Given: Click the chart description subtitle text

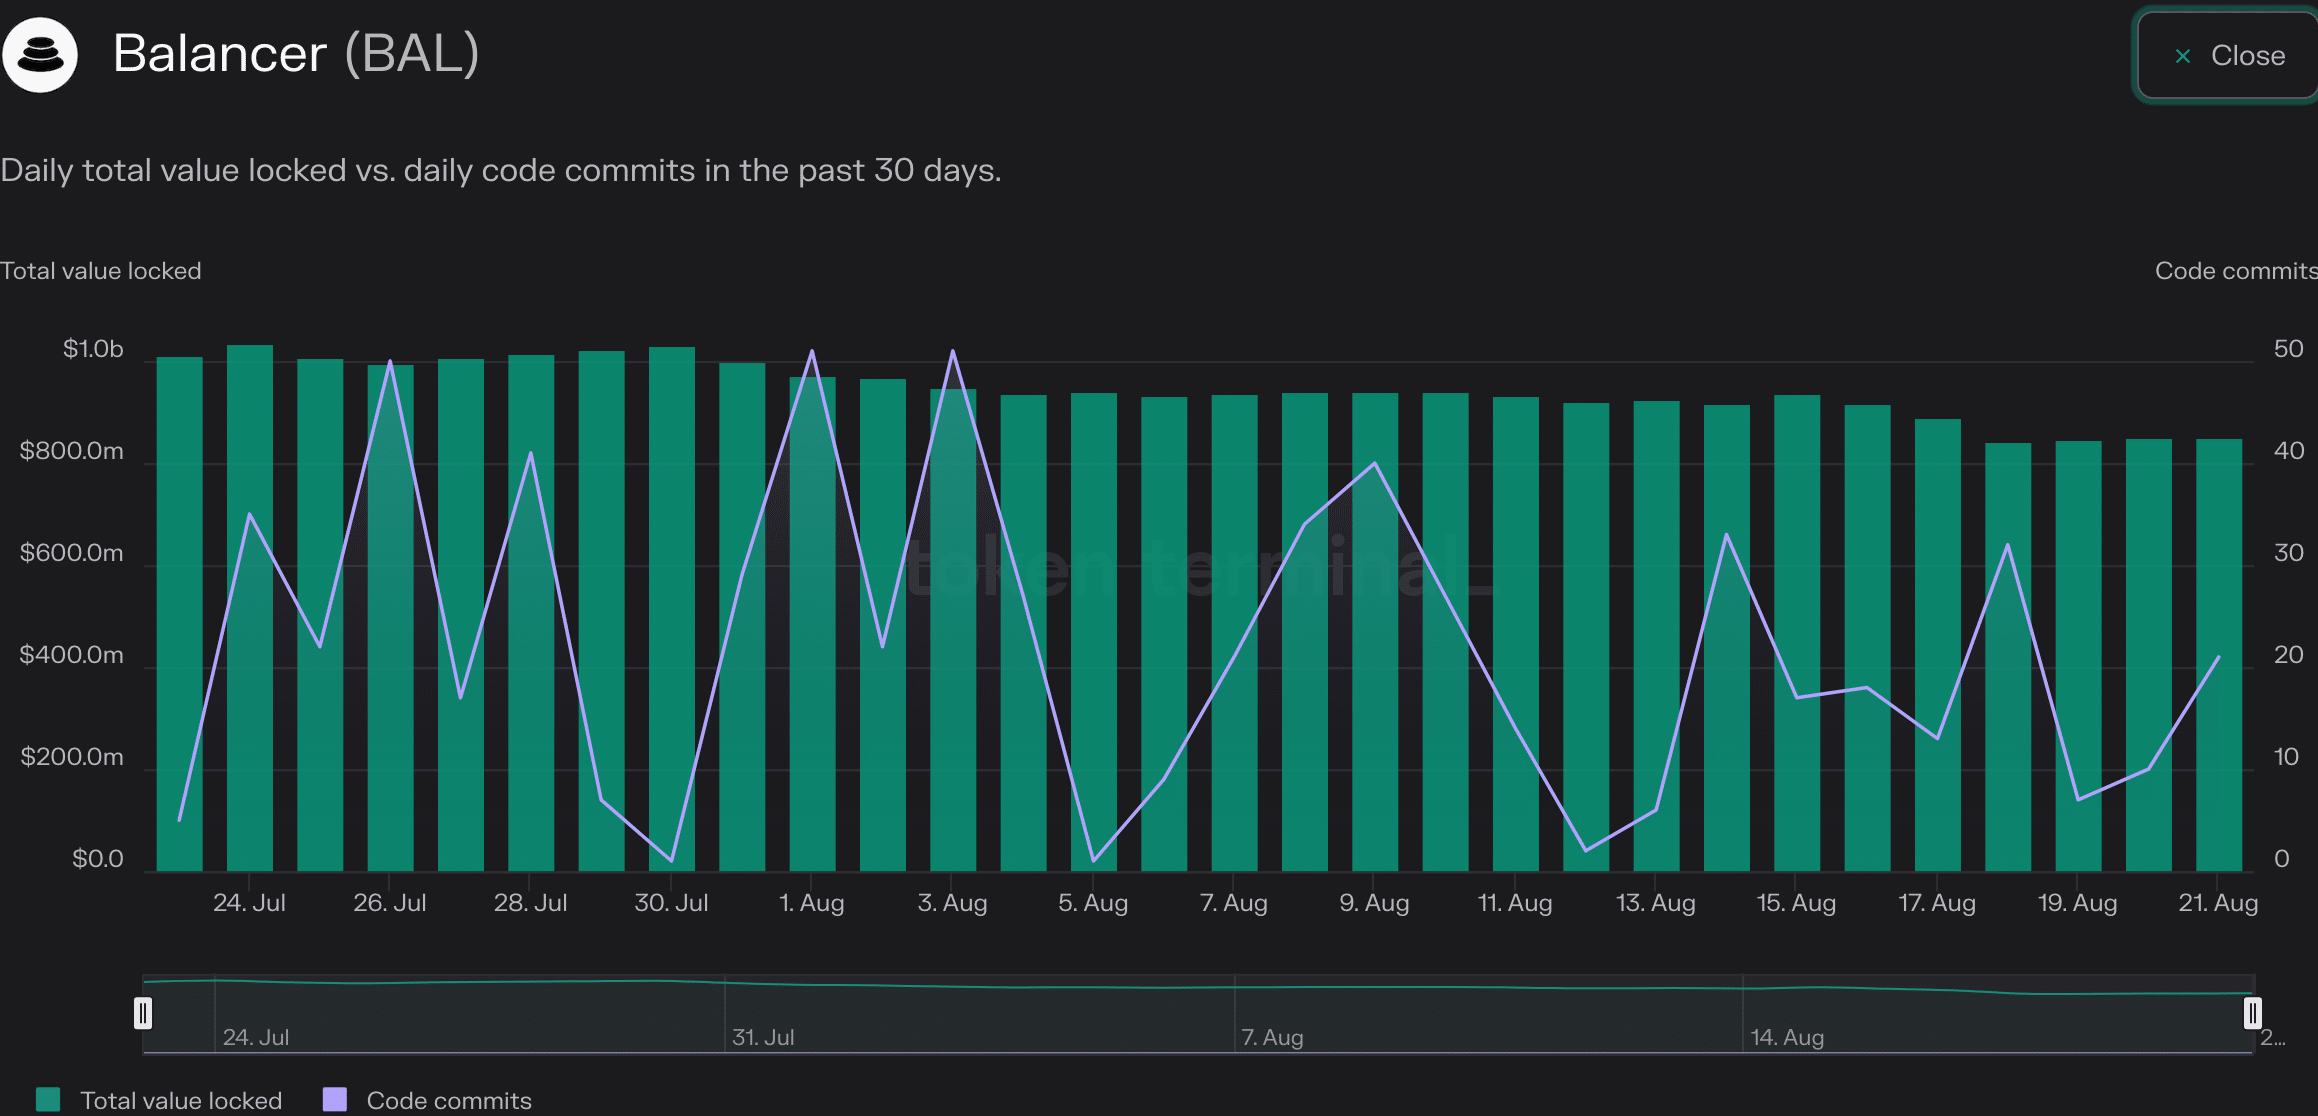Looking at the screenshot, I should [501, 170].
